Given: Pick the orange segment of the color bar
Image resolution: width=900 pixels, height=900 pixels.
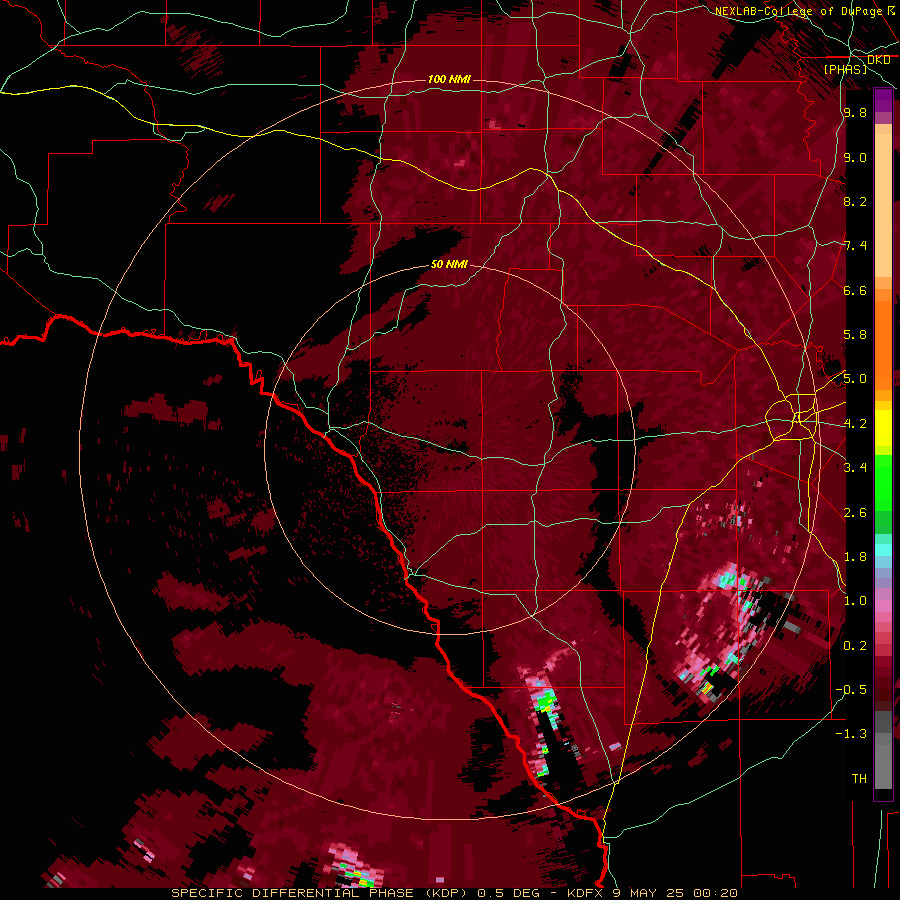Looking at the screenshot, I should click(883, 344).
